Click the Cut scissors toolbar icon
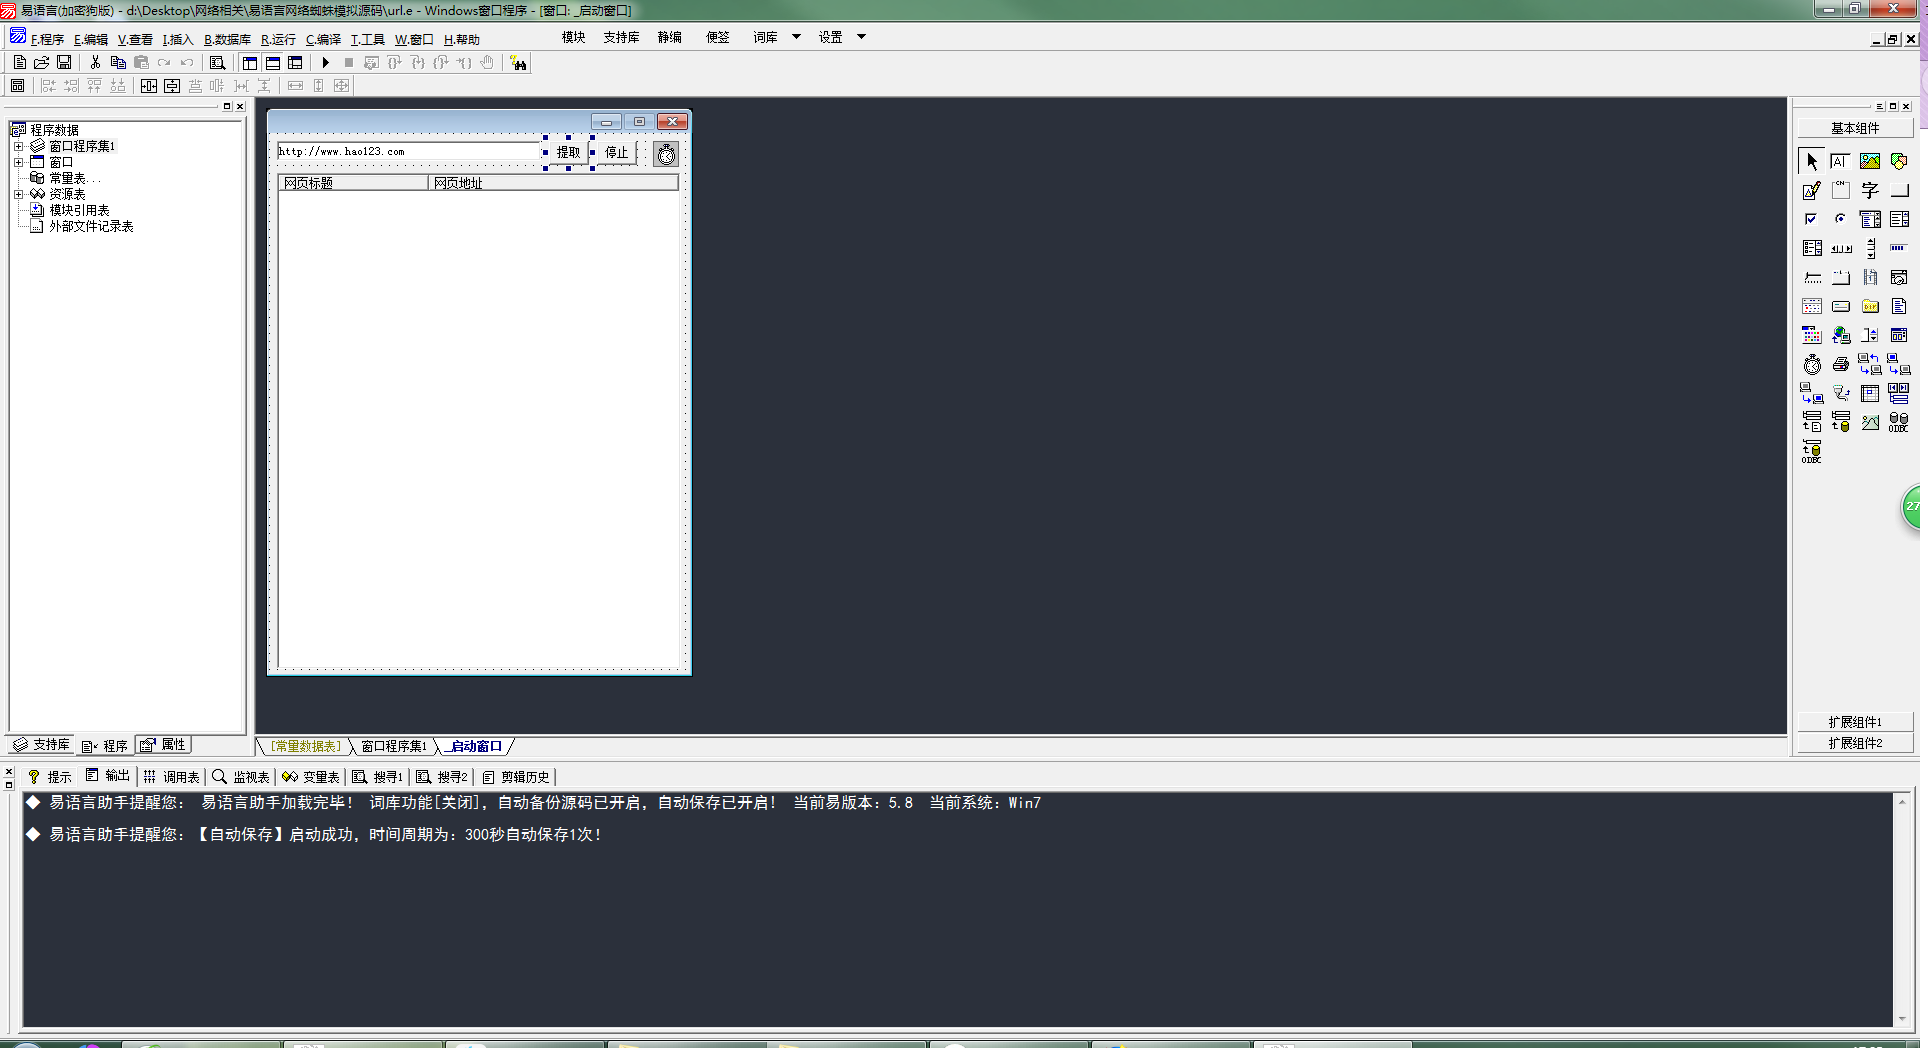 tap(95, 63)
